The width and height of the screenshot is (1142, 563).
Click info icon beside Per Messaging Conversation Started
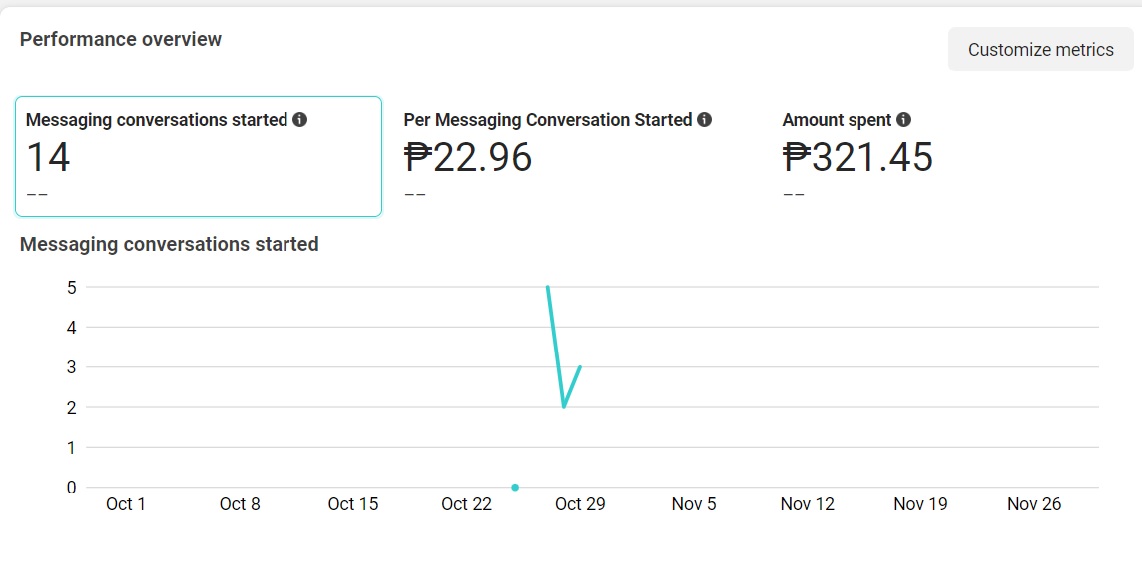704,119
